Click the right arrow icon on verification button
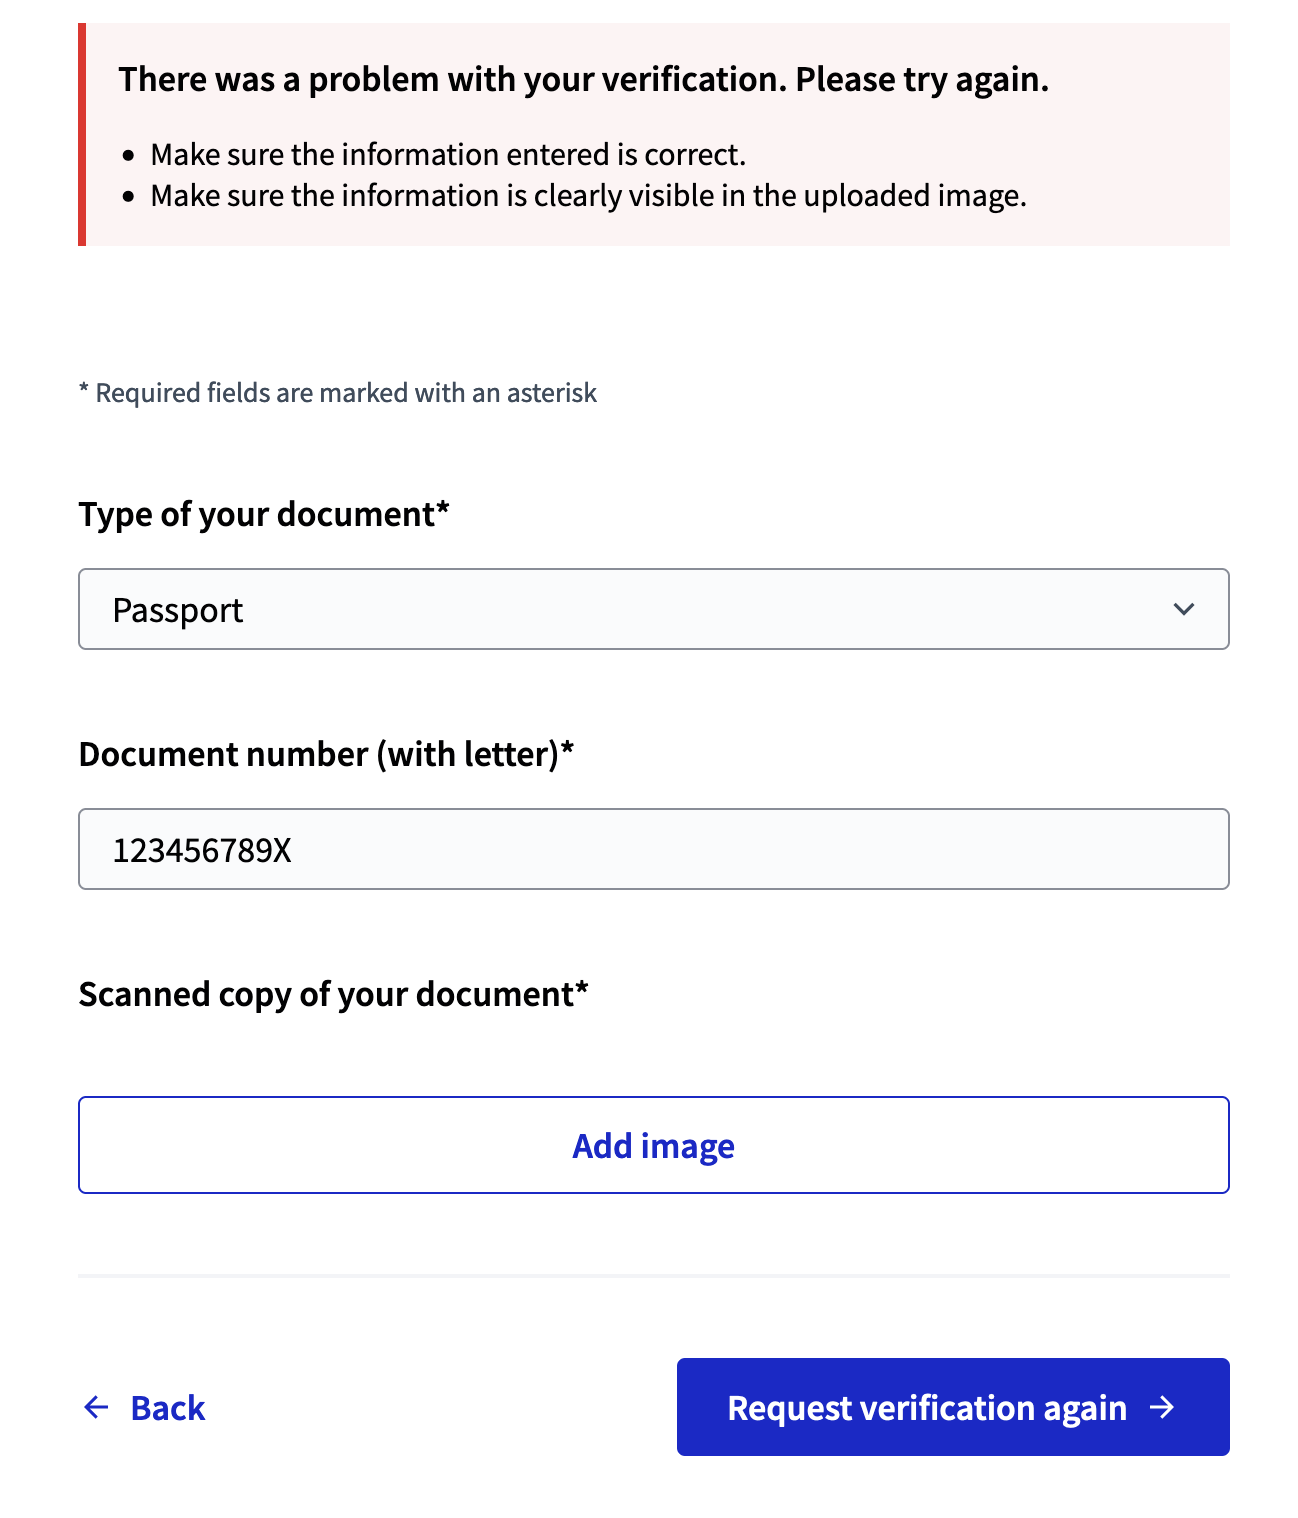This screenshot has width=1298, height=1518. pyautogui.click(x=1163, y=1407)
